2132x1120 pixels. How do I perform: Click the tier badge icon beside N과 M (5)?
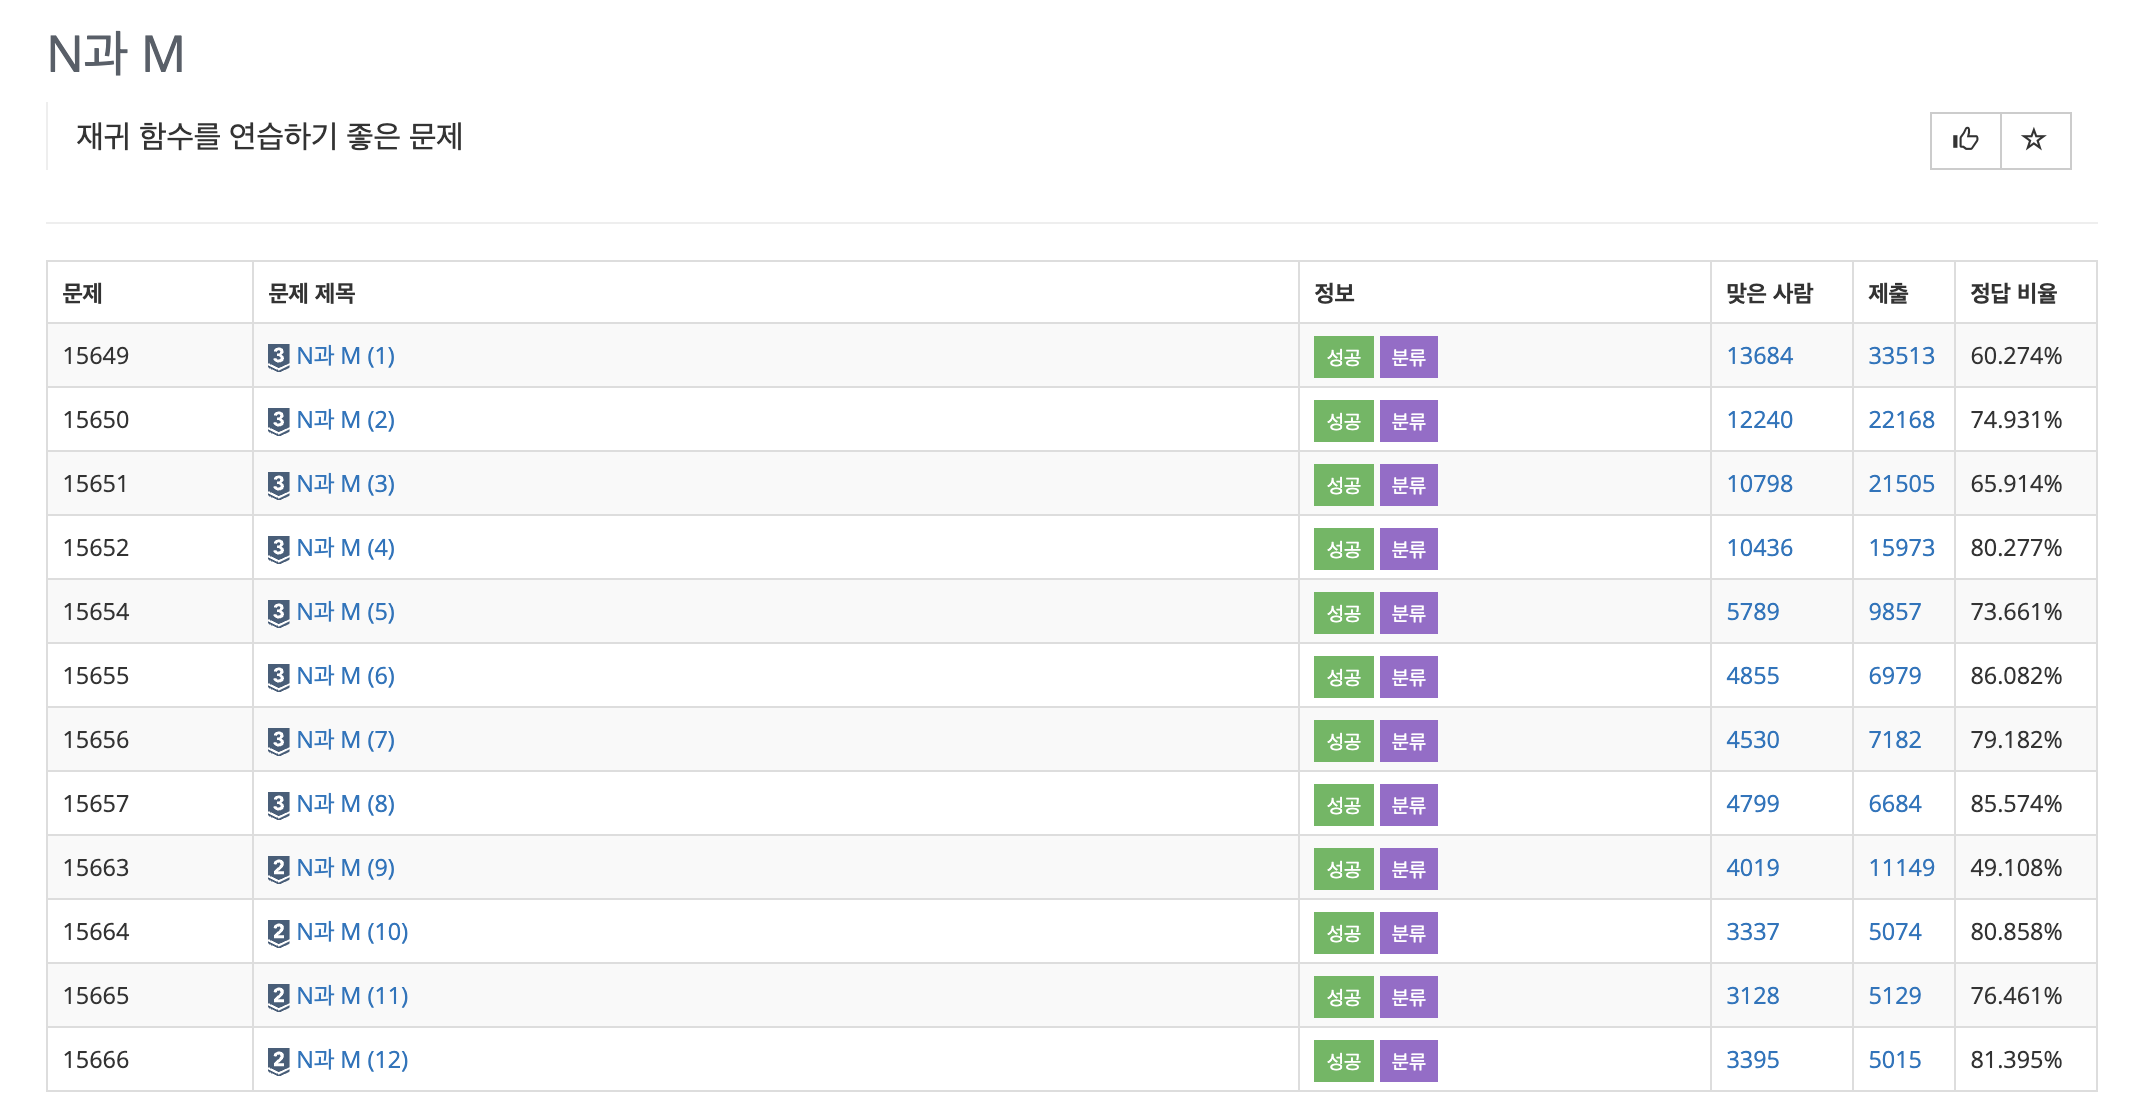coord(279,613)
